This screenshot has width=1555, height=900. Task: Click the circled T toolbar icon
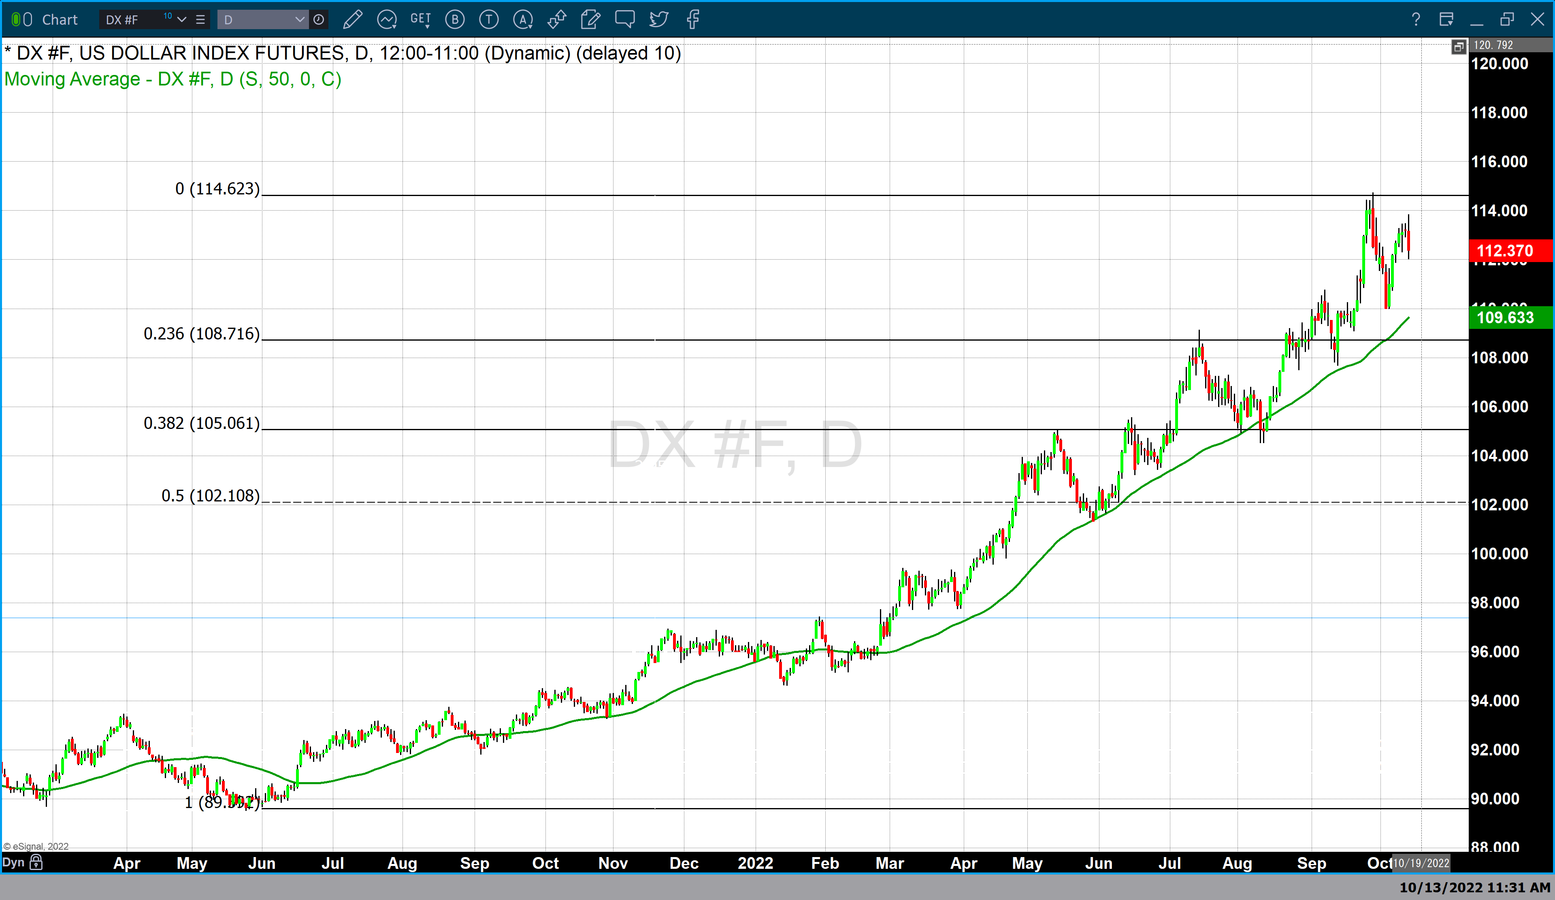point(489,19)
